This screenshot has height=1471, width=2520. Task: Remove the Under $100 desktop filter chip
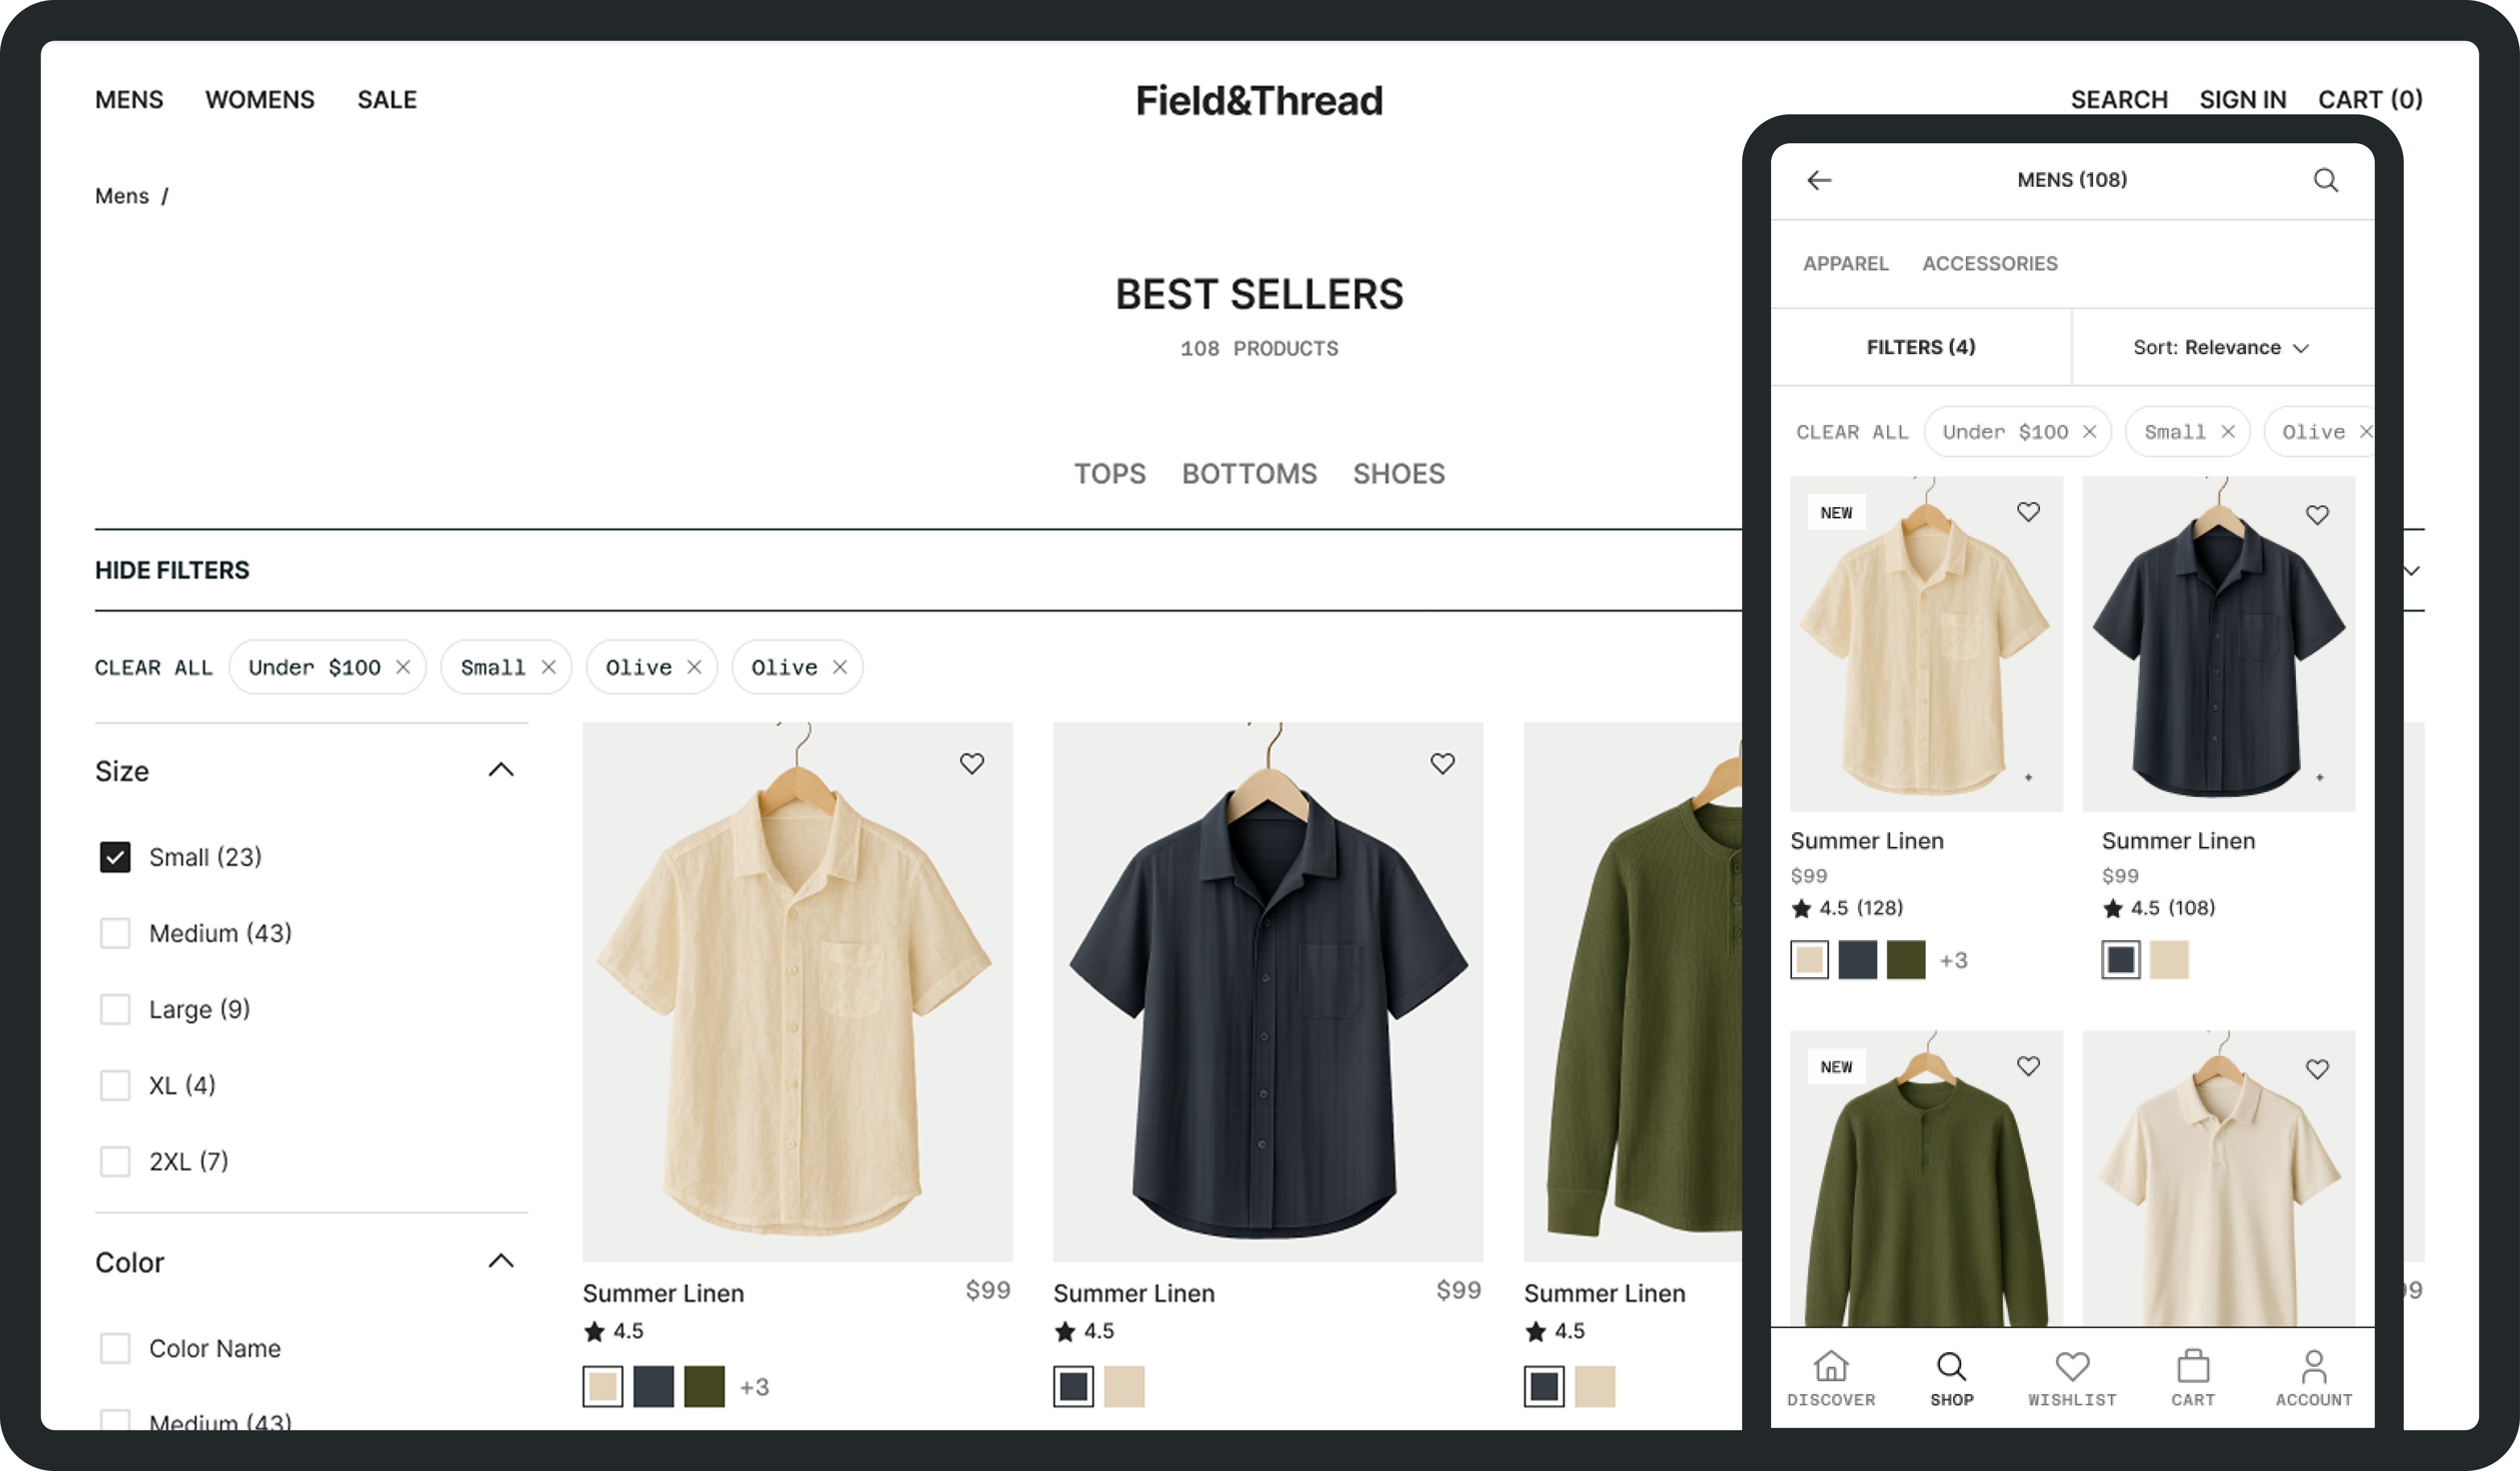pos(403,667)
